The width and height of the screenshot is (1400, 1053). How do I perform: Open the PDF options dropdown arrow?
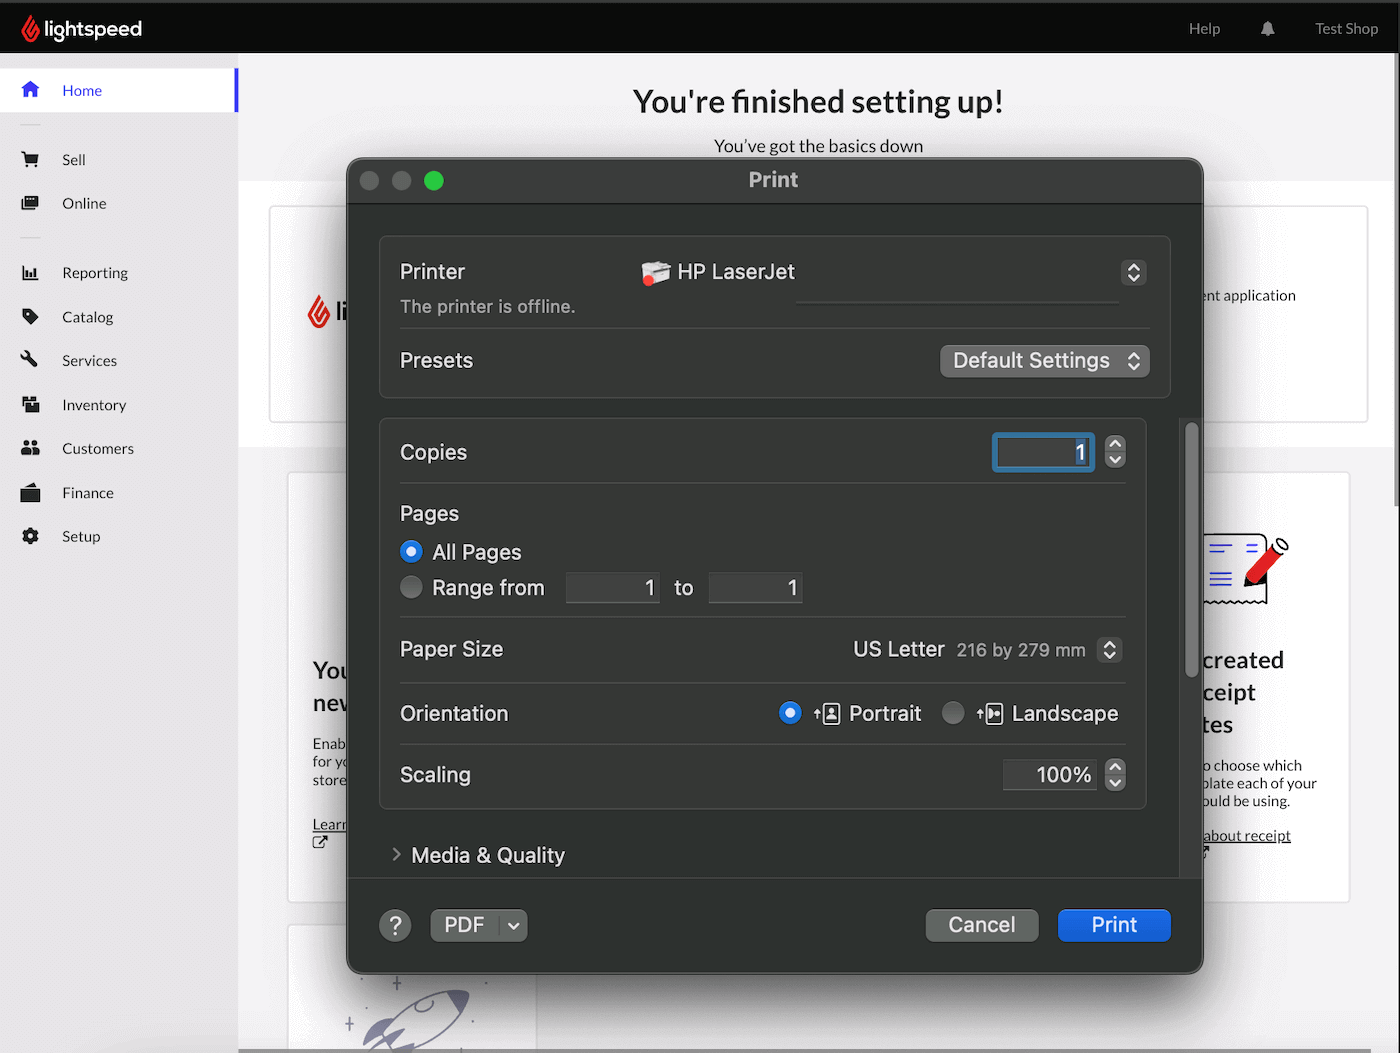tap(513, 926)
